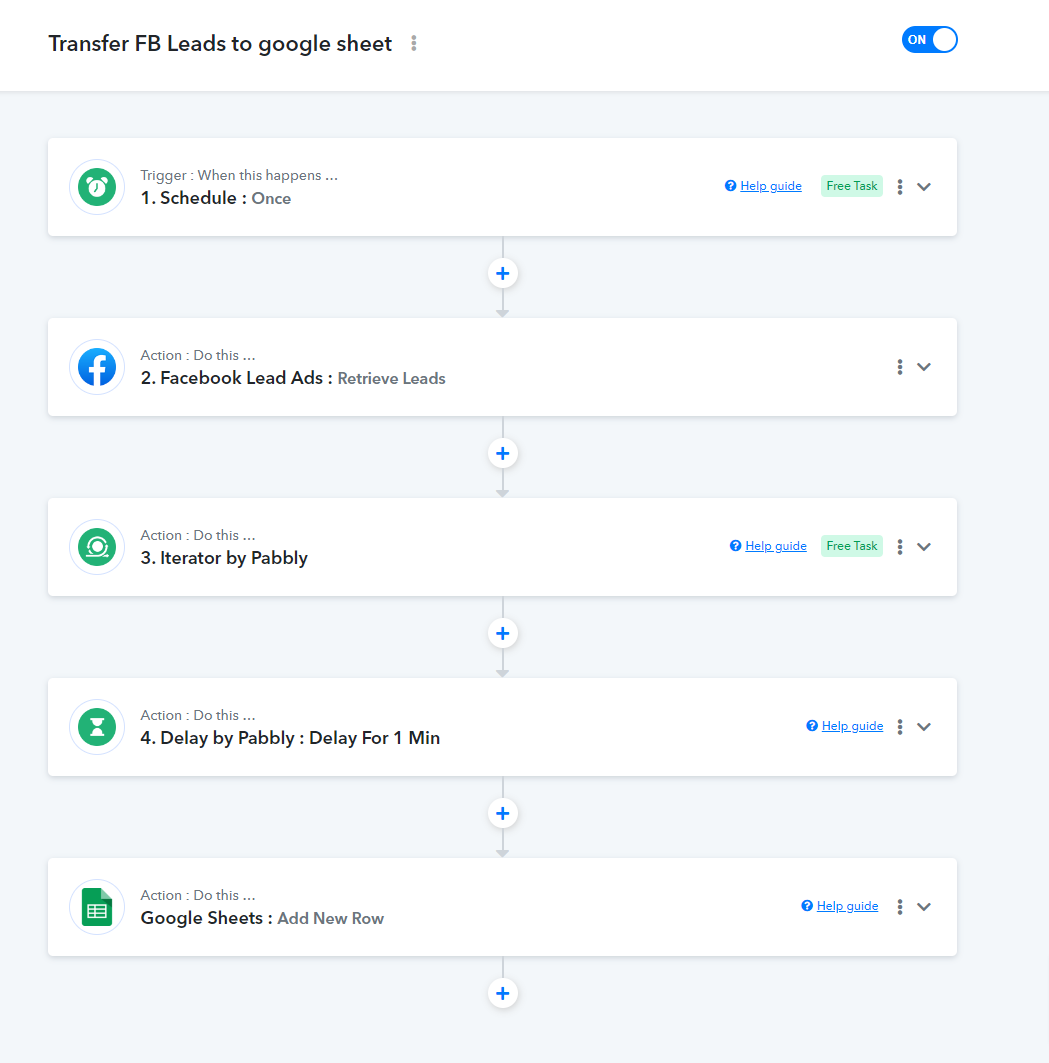
Task: Click the Google Sheets icon
Action: click(97, 907)
